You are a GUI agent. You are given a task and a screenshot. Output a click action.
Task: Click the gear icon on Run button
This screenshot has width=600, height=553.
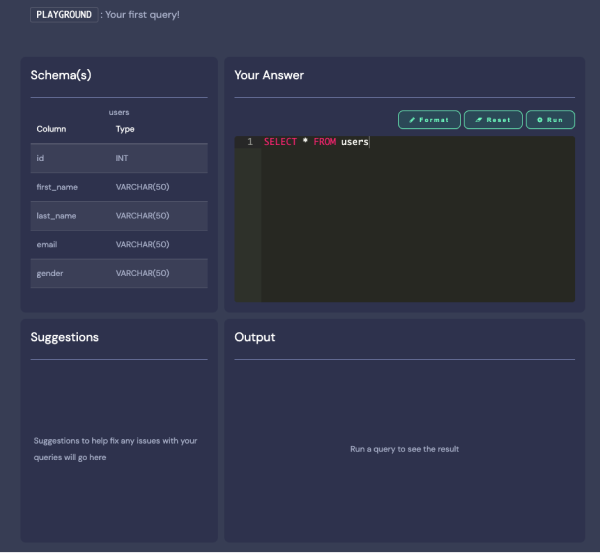point(540,120)
